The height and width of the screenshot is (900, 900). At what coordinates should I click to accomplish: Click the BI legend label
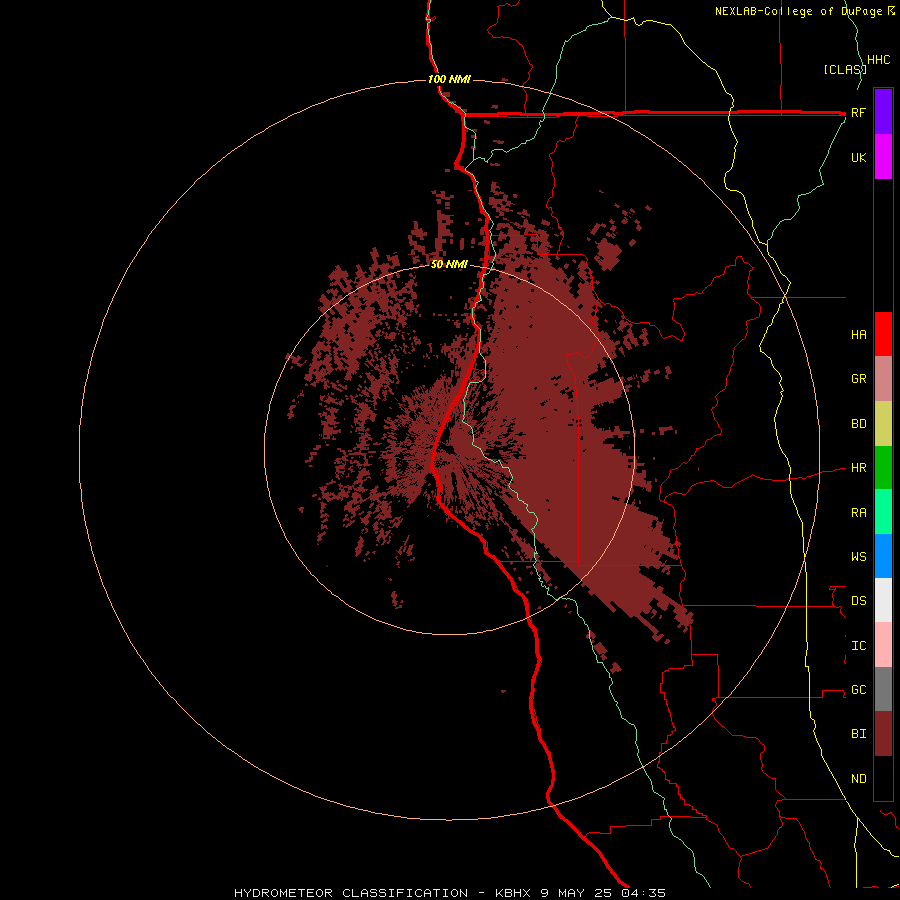point(858,734)
